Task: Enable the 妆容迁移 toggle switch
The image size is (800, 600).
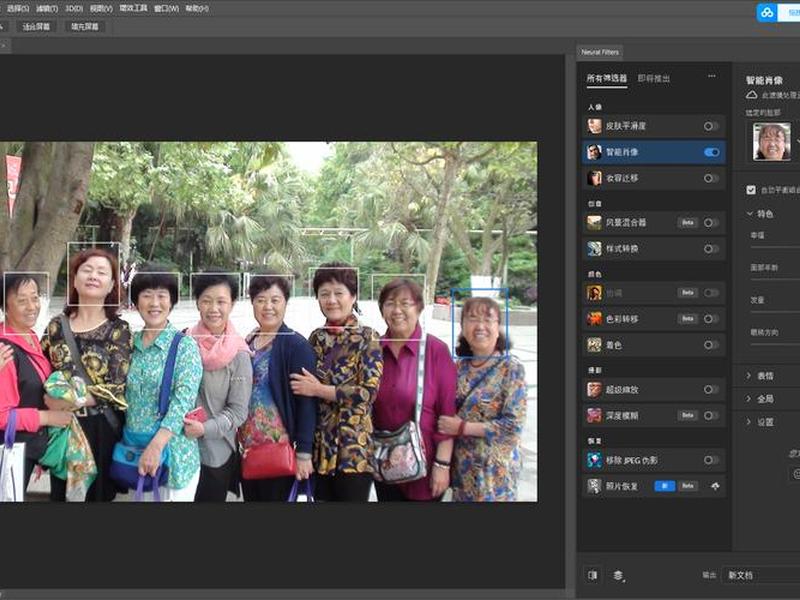Action: pos(711,178)
